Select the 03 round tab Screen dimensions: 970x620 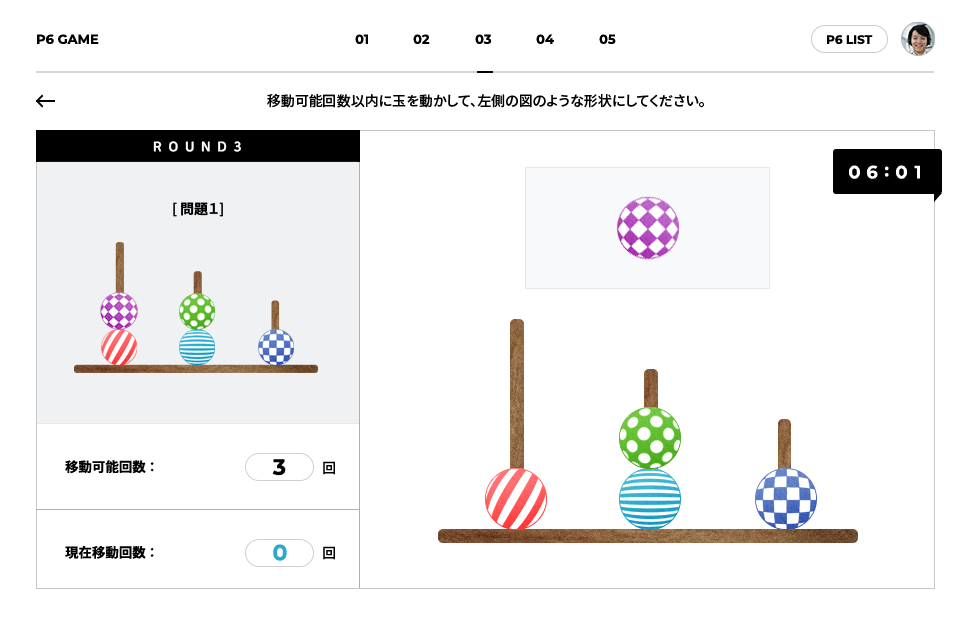[483, 40]
